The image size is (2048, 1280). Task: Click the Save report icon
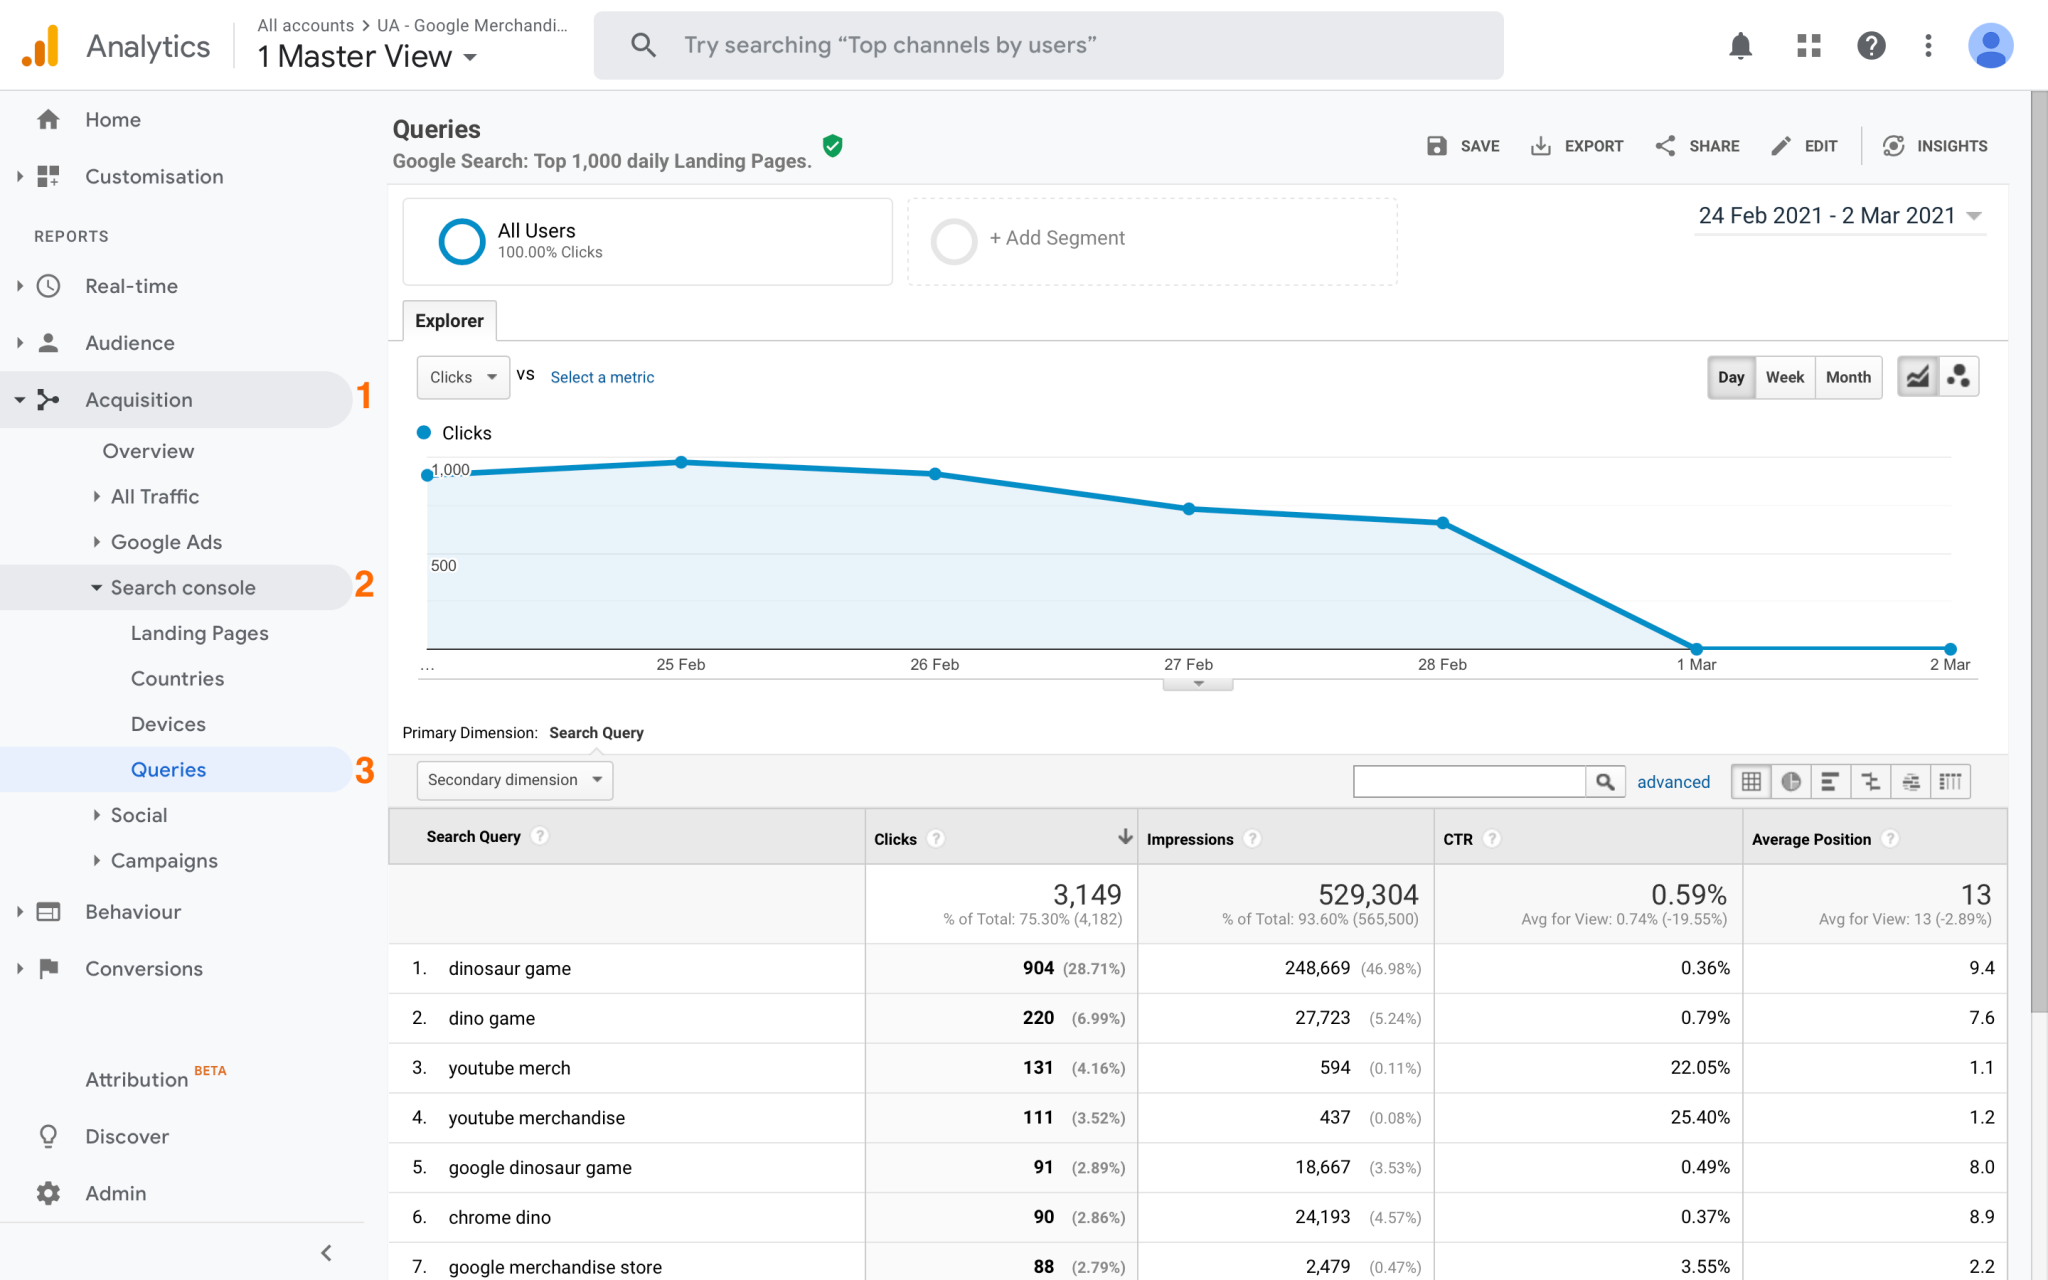(1438, 145)
